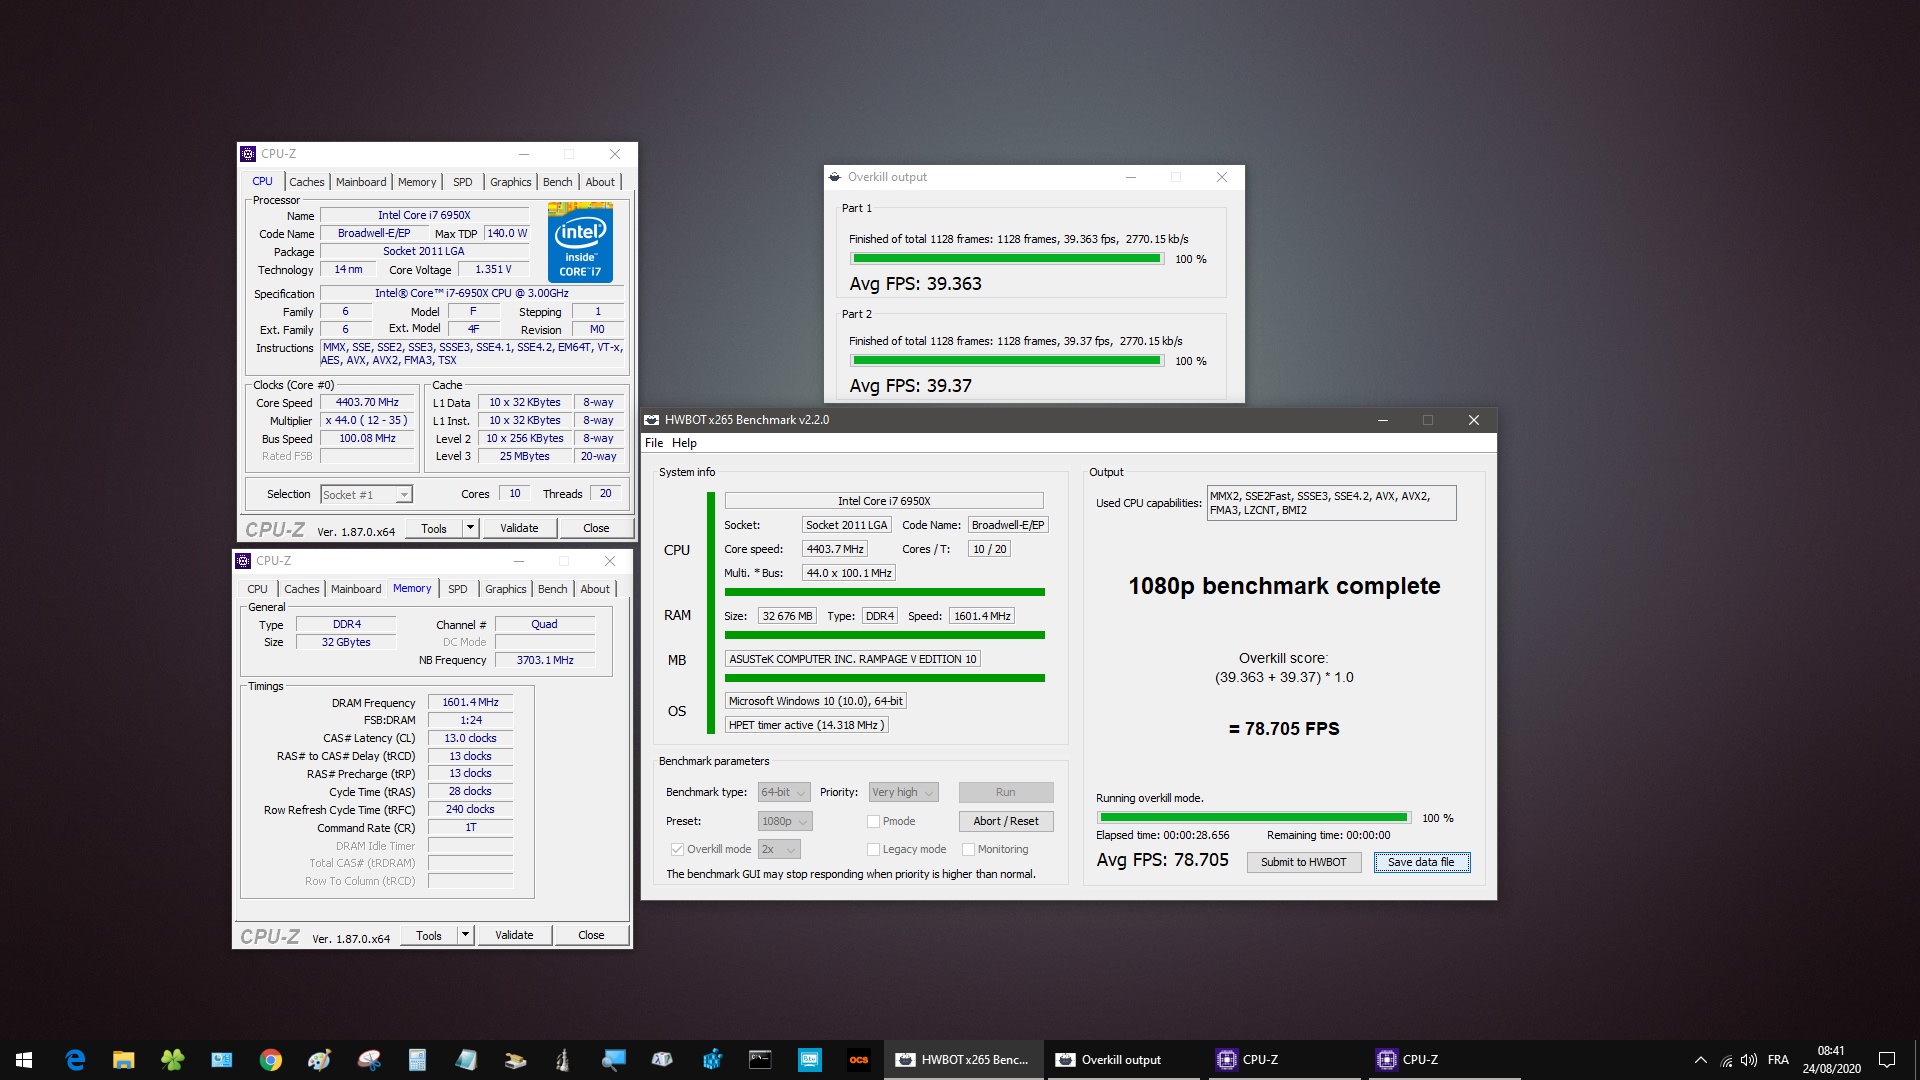Viewport: 1920px width, 1080px height.
Task: Toggle the Legacy mode checkbox
Action: click(873, 849)
